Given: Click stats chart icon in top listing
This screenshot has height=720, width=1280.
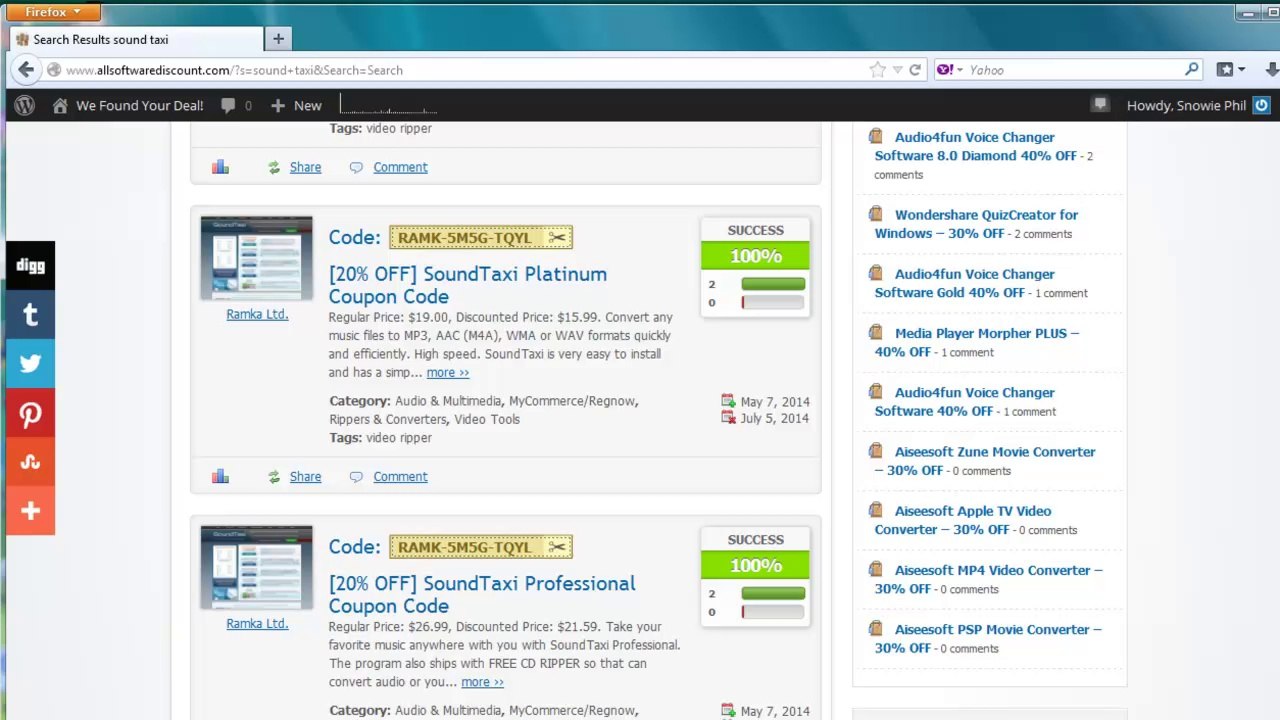Looking at the screenshot, I should (220, 167).
